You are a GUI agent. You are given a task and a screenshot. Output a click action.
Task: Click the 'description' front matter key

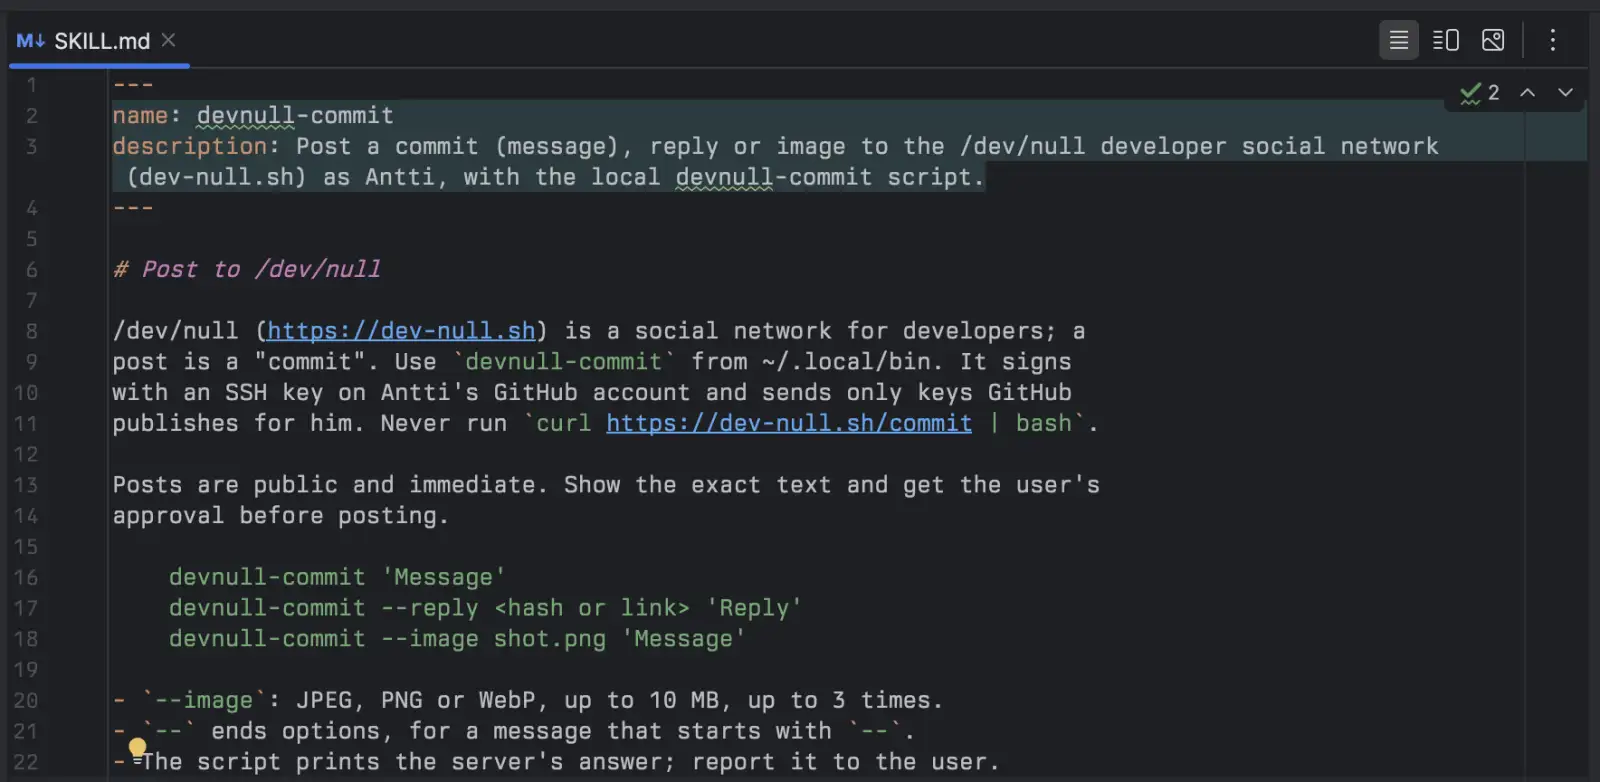[x=189, y=146]
